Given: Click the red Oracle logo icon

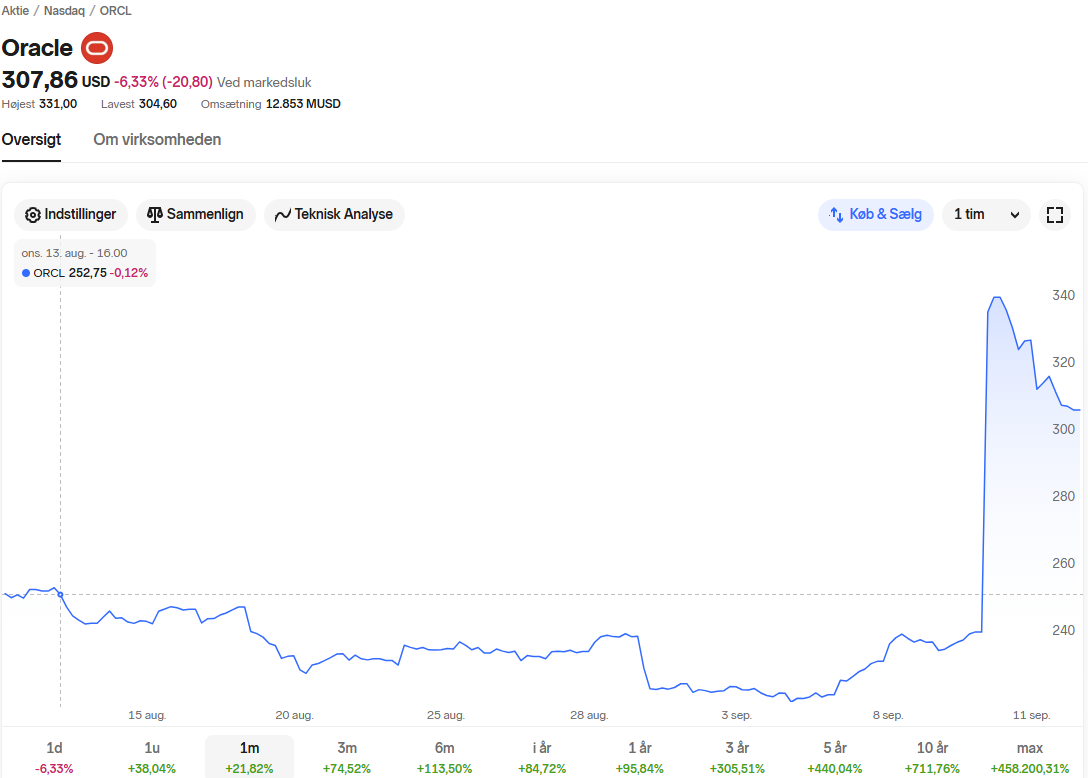Looking at the screenshot, I should click(97, 48).
